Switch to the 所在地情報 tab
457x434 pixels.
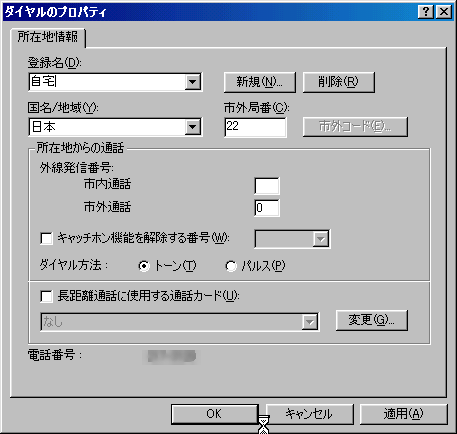click(48, 37)
